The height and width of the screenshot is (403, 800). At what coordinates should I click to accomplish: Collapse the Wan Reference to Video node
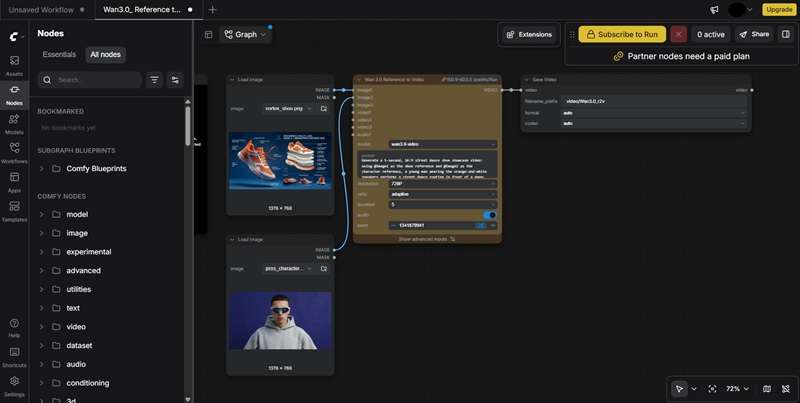pyautogui.click(x=359, y=80)
